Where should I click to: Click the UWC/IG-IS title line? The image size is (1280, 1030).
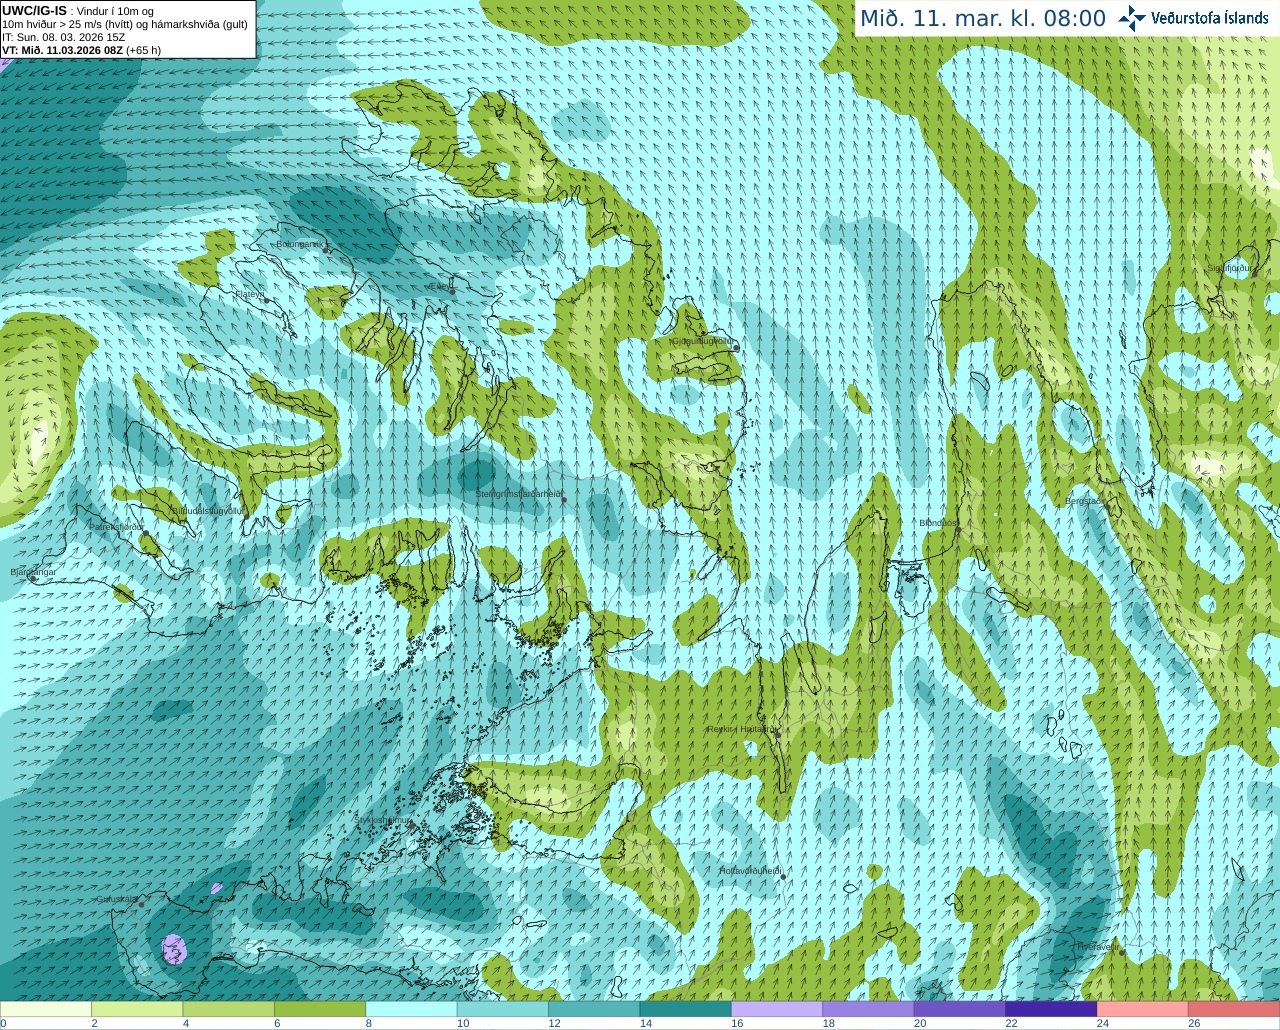point(77,10)
